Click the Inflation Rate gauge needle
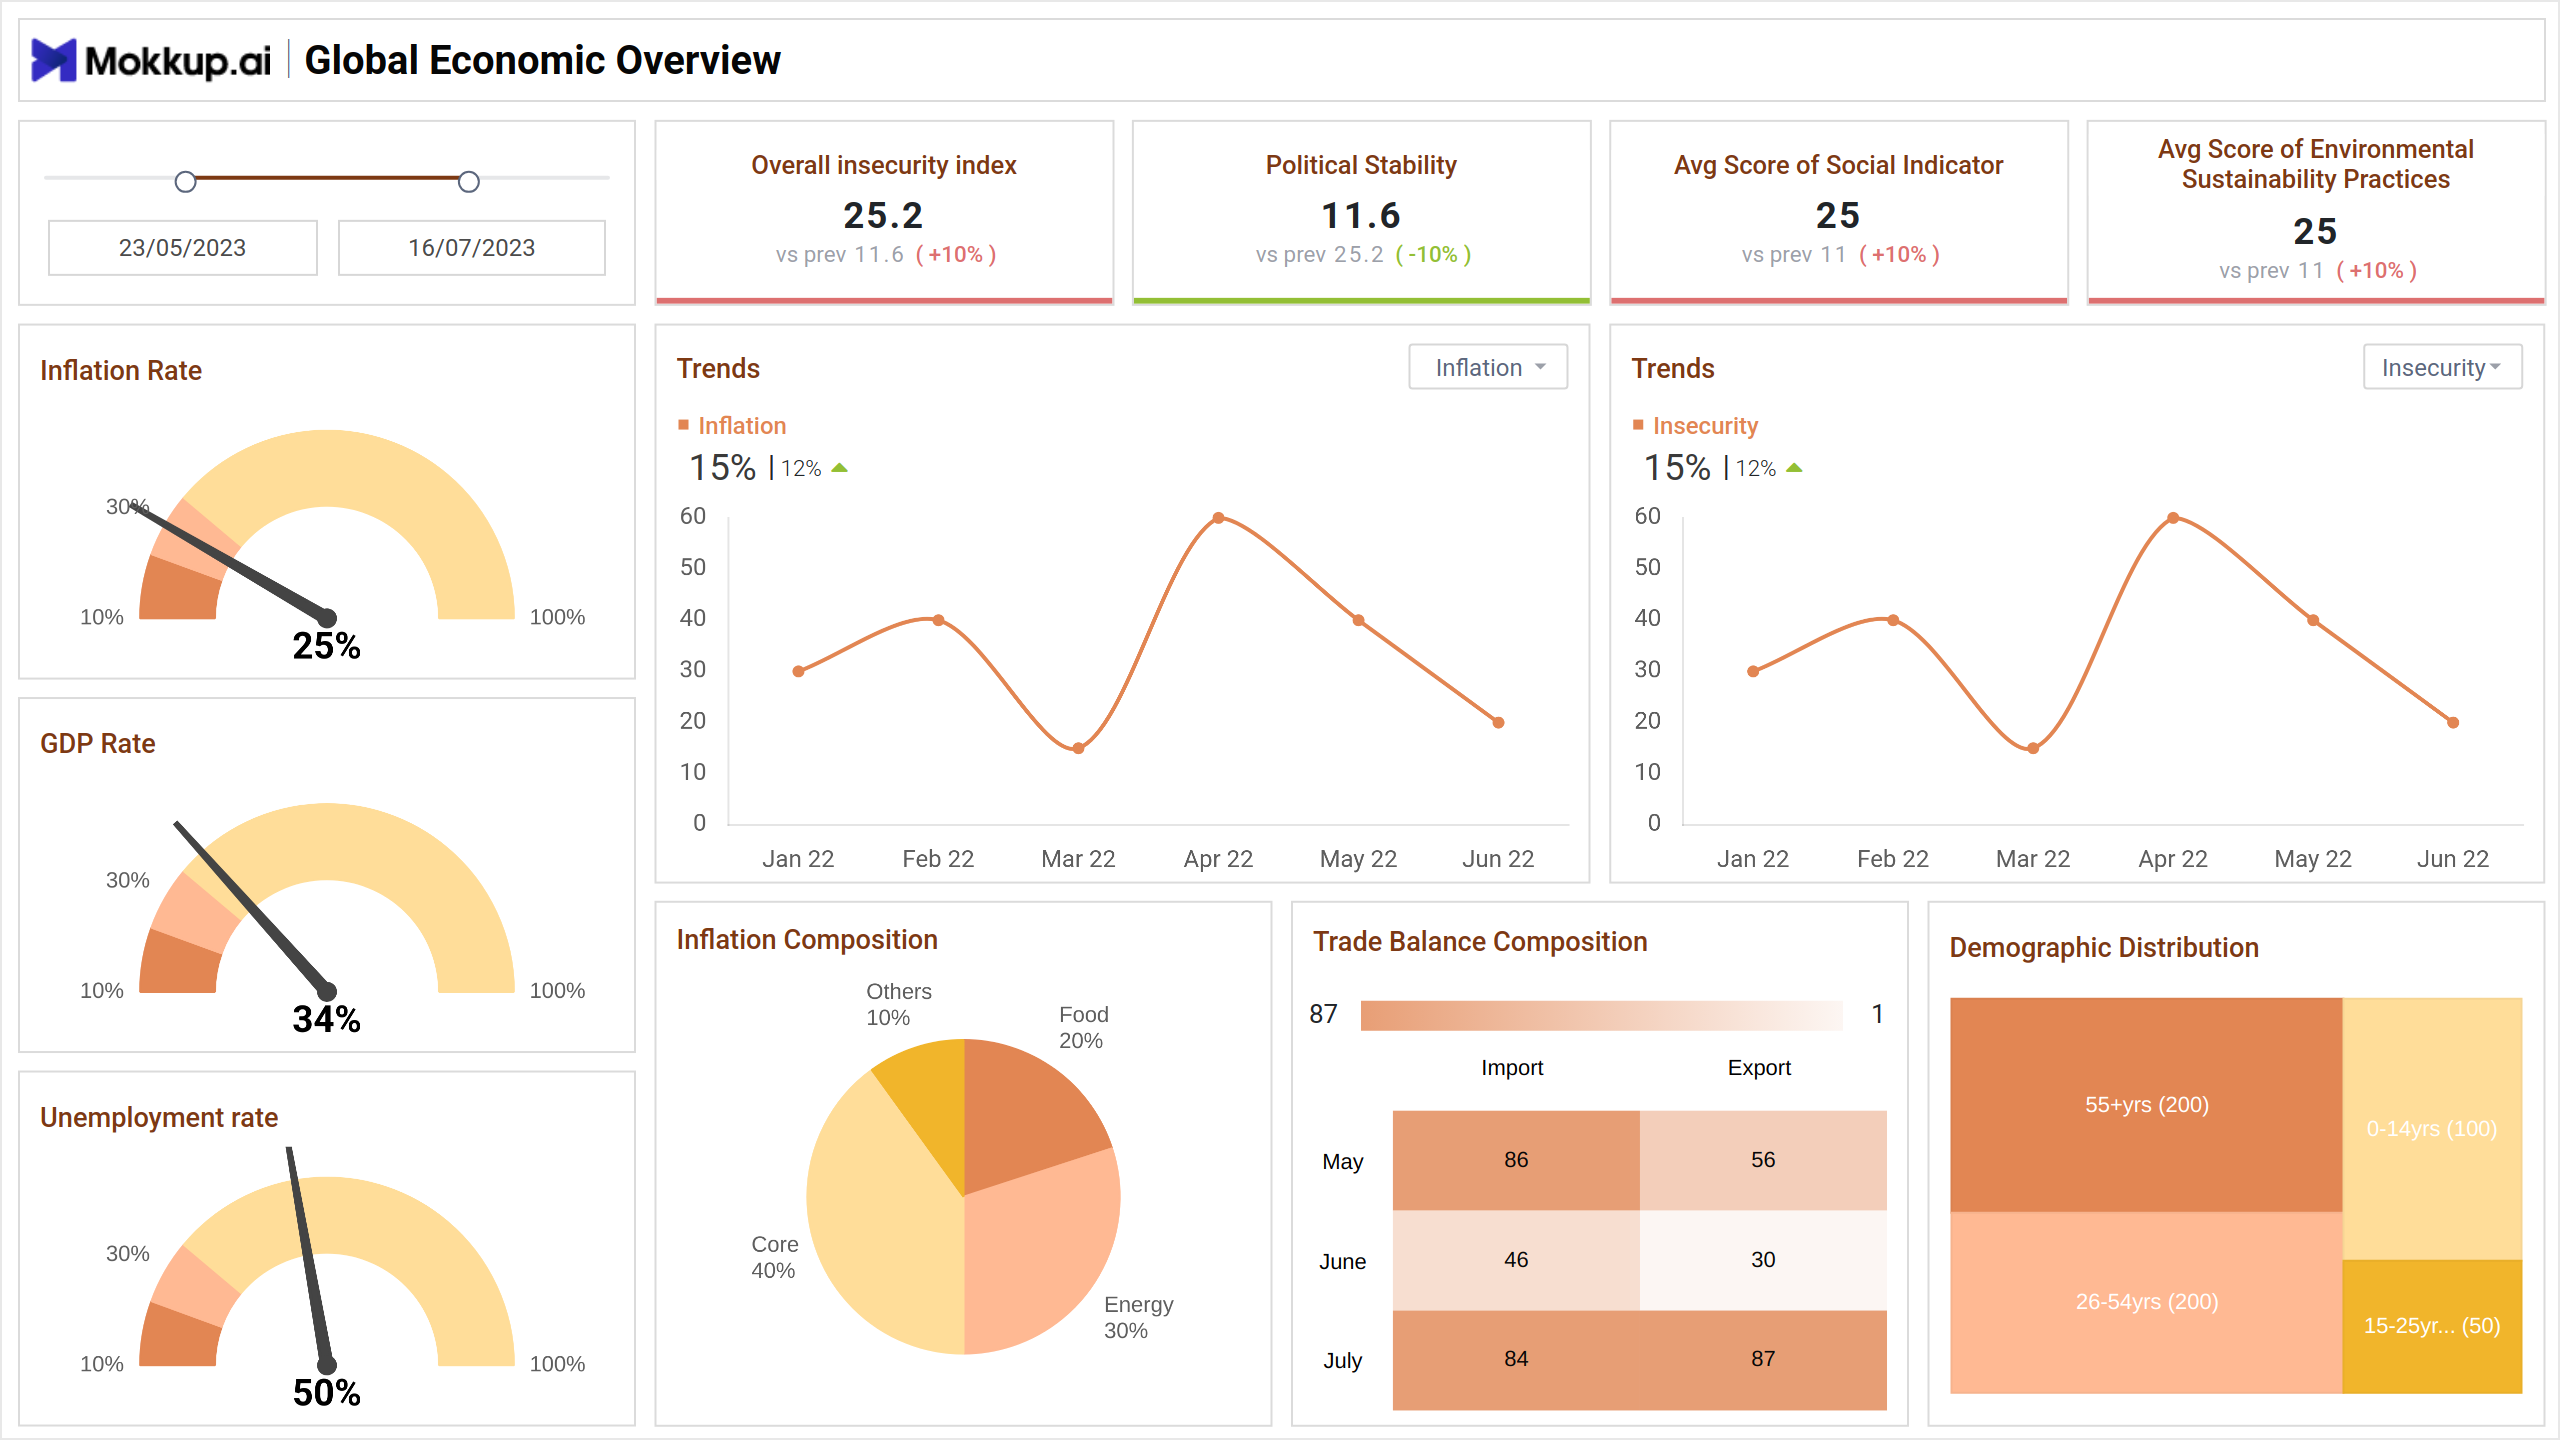Viewport: 2560px width, 1440px height. pyautogui.click(x=232, y=563)
